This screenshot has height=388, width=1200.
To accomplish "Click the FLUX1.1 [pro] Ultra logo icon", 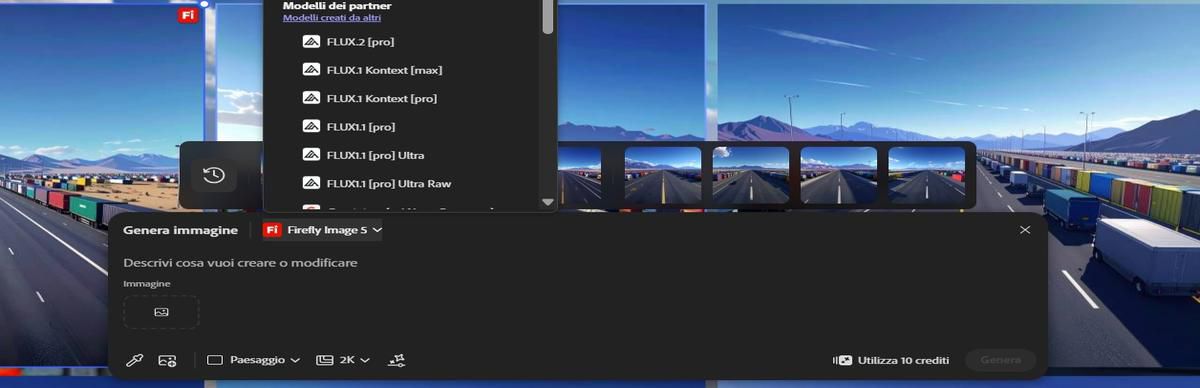I will point(310,155).
